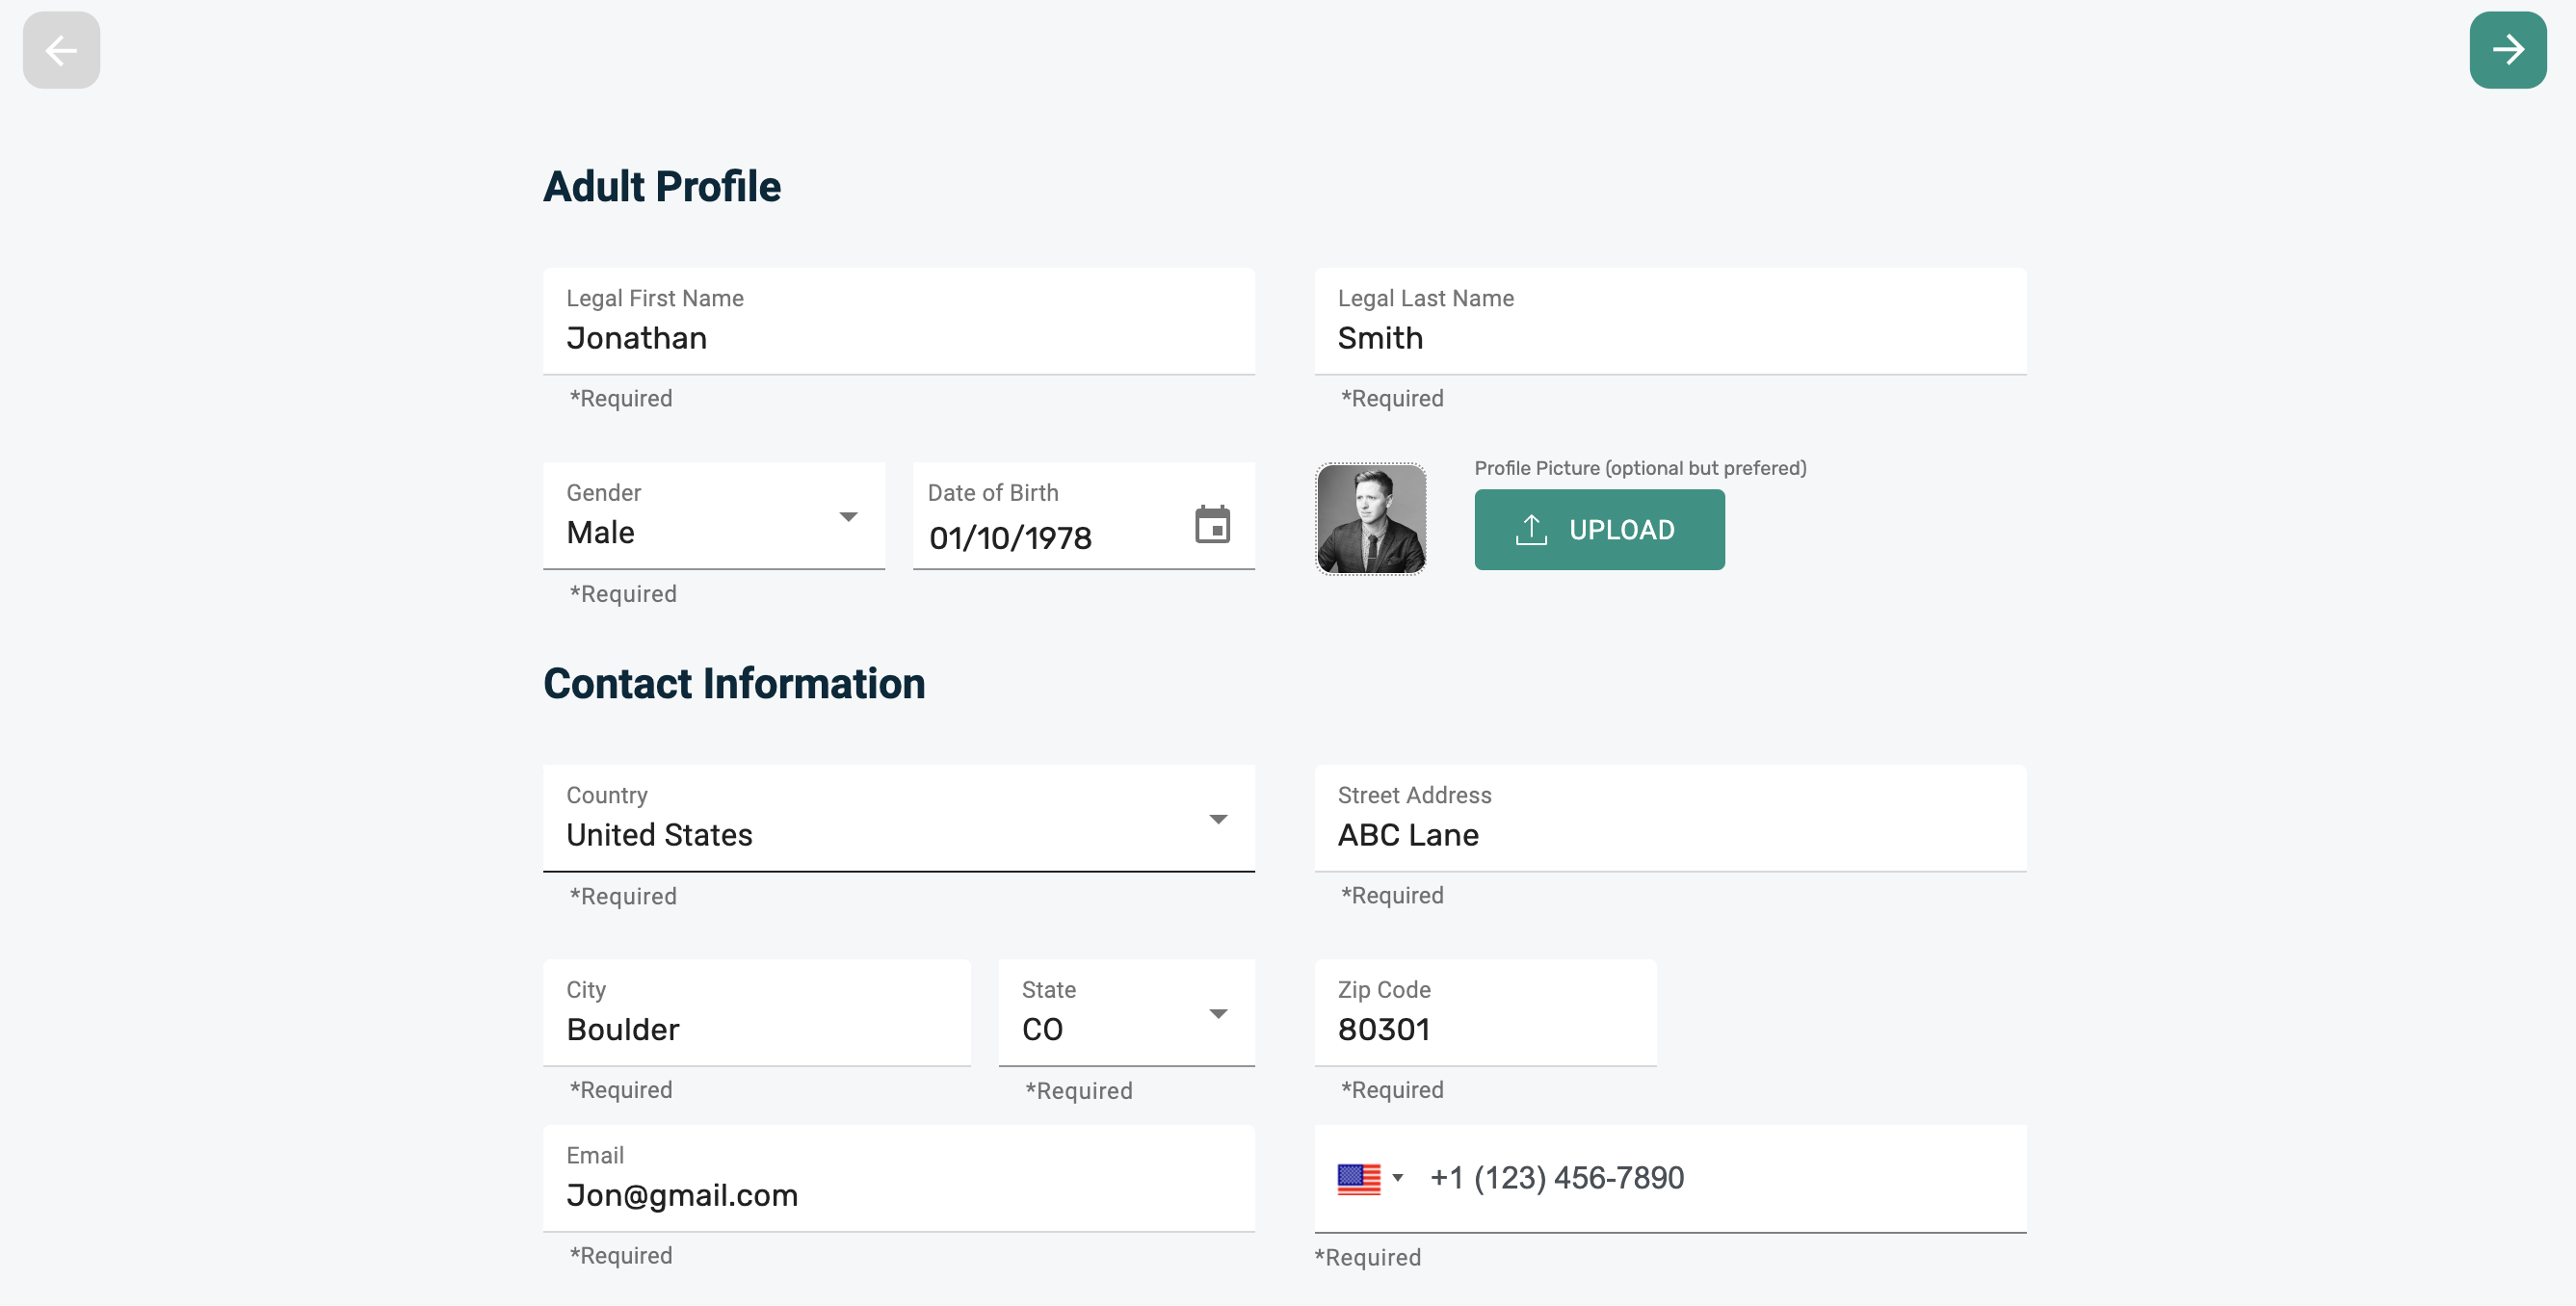Click the profile picture thumbnail
Viewport: 2576px width, 1306px height.
pos(1370,519)
